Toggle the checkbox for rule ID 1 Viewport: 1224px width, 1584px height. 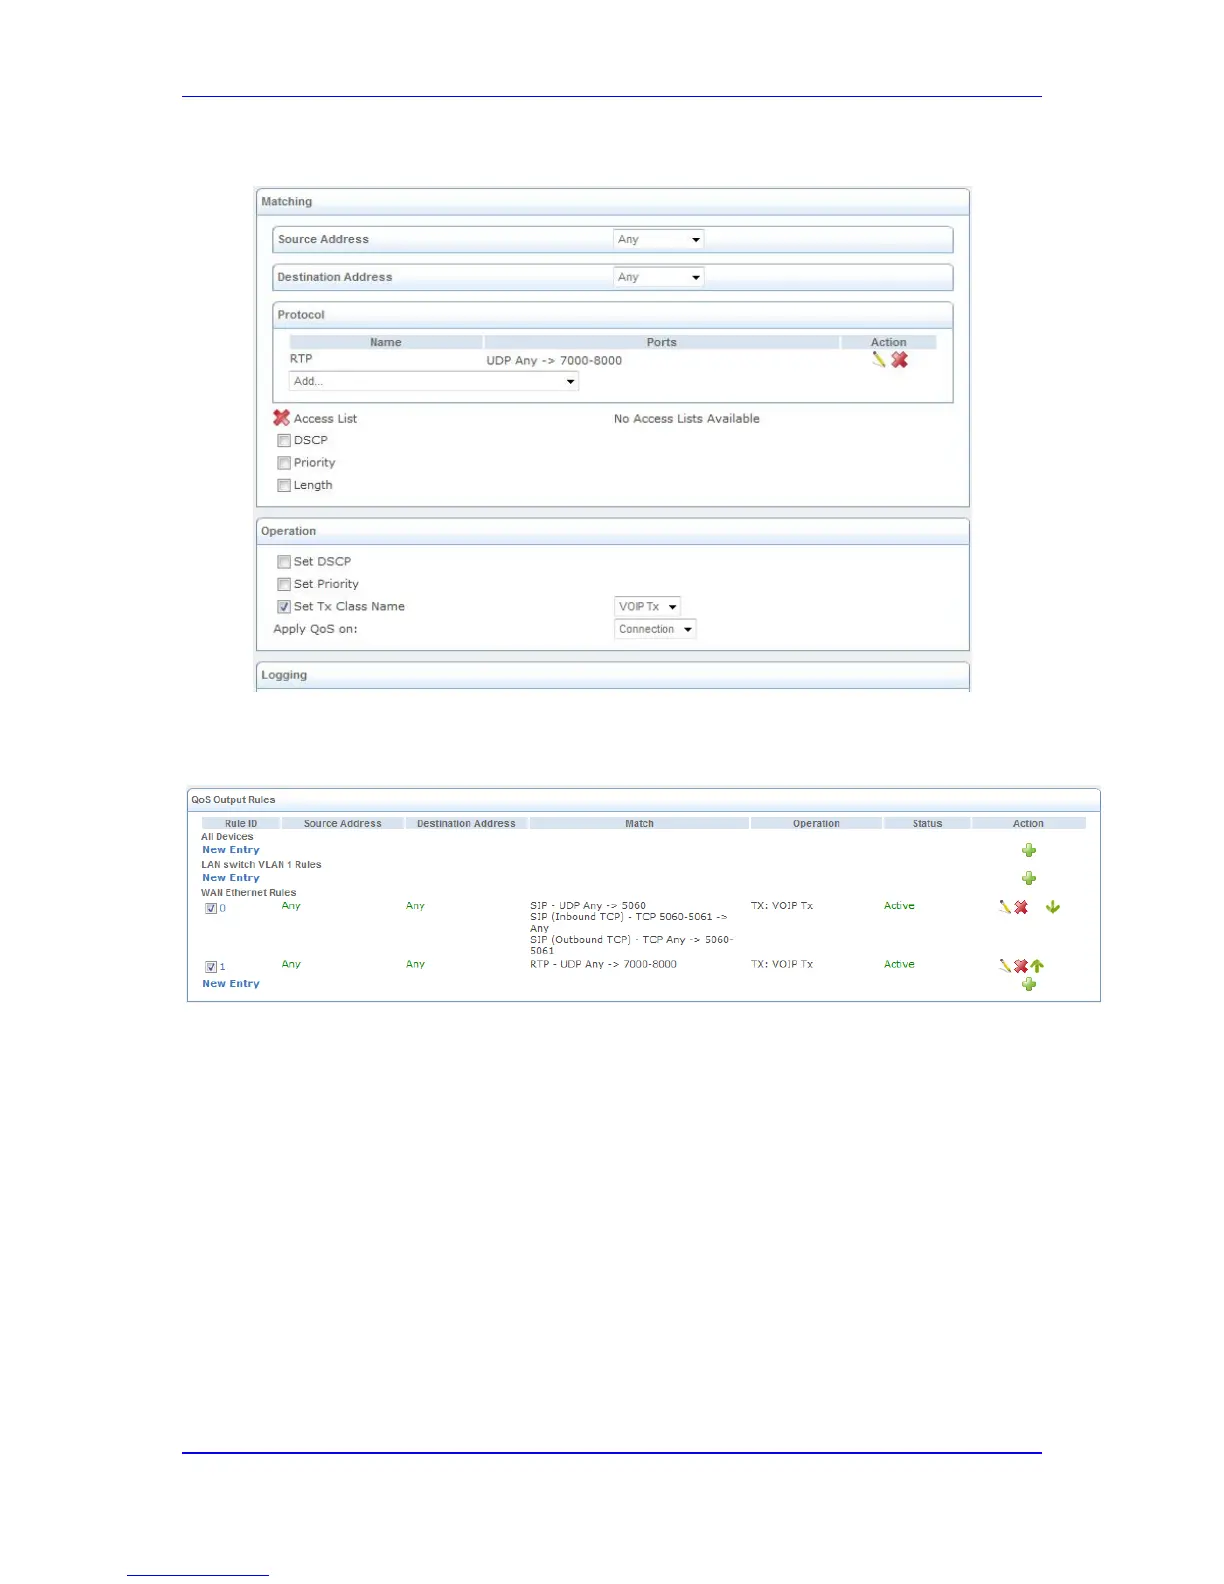tap(211, 967)
